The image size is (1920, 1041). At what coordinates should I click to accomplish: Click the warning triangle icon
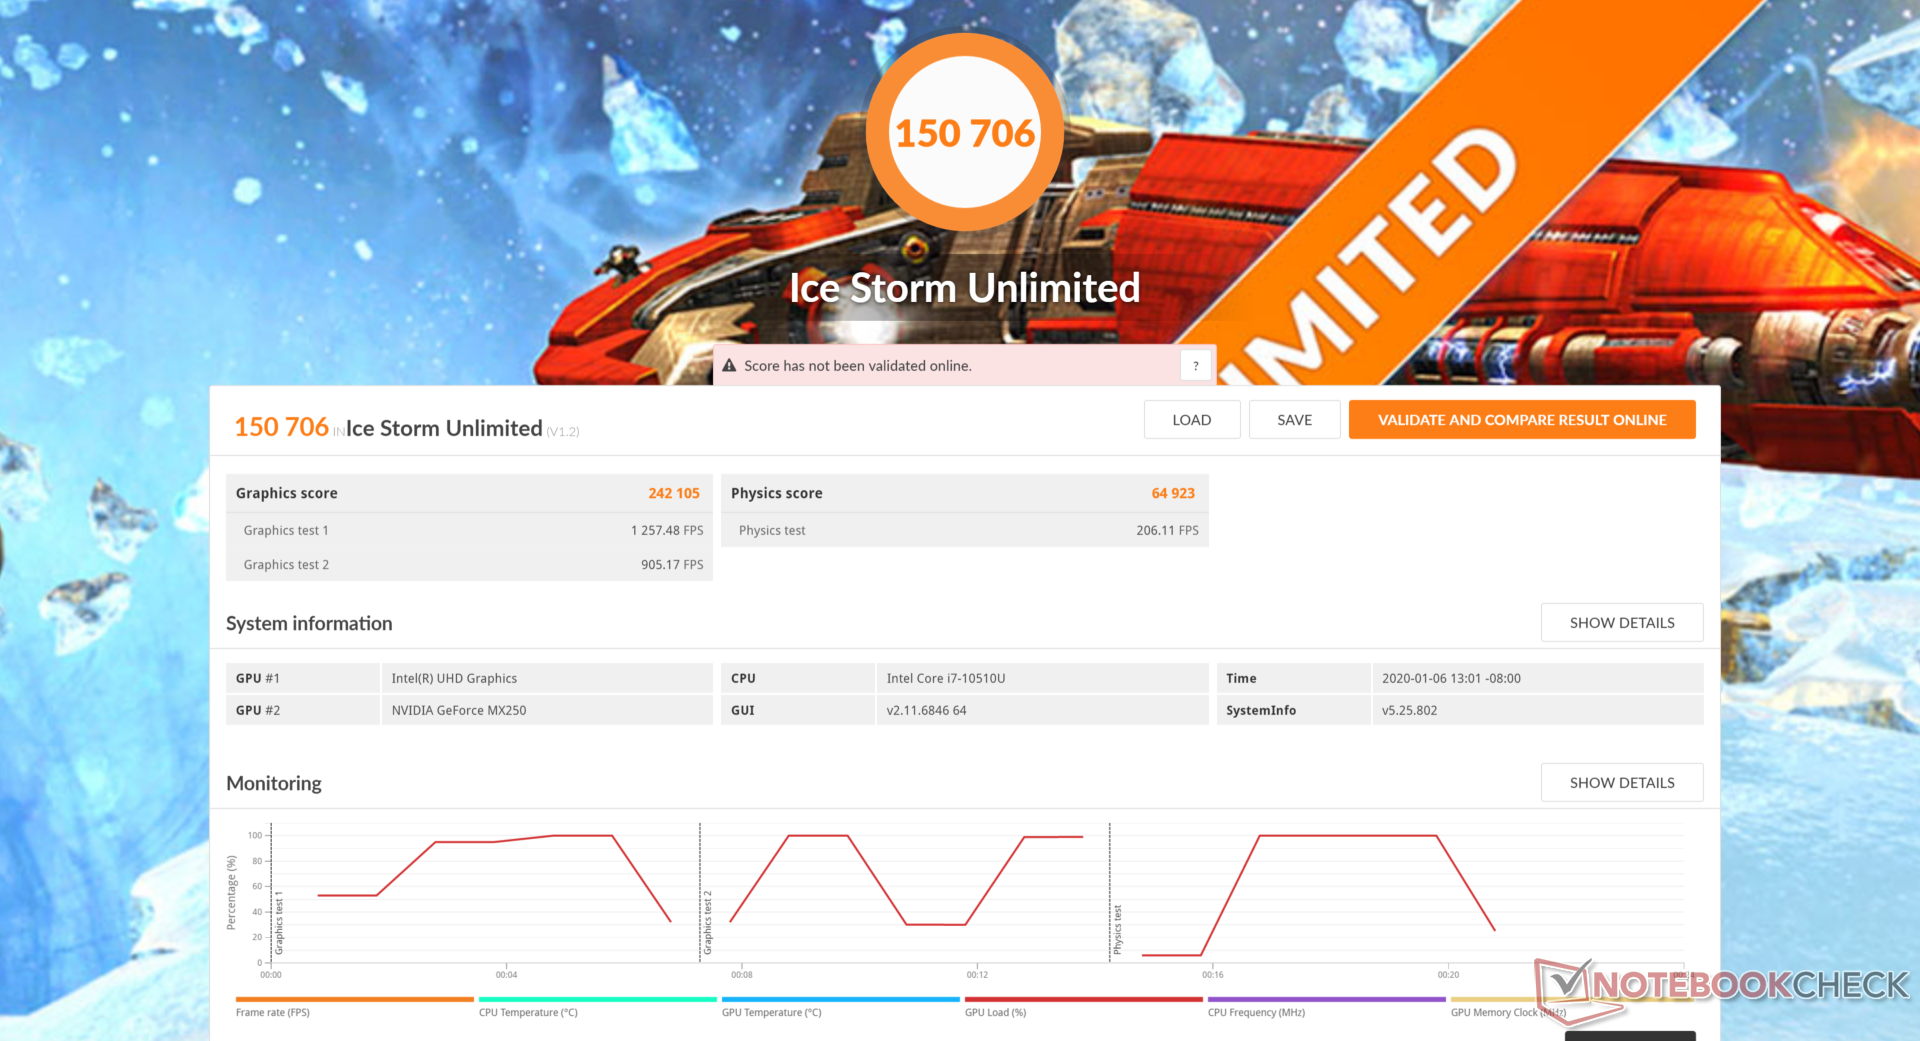pos(729,366)
